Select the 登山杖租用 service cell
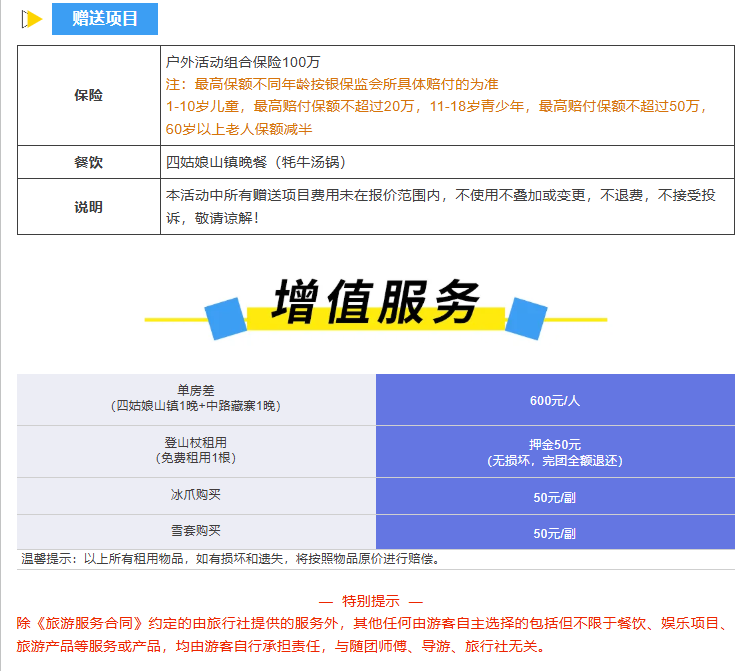Viewport: 751px width, 671px height. pos(196,451)
